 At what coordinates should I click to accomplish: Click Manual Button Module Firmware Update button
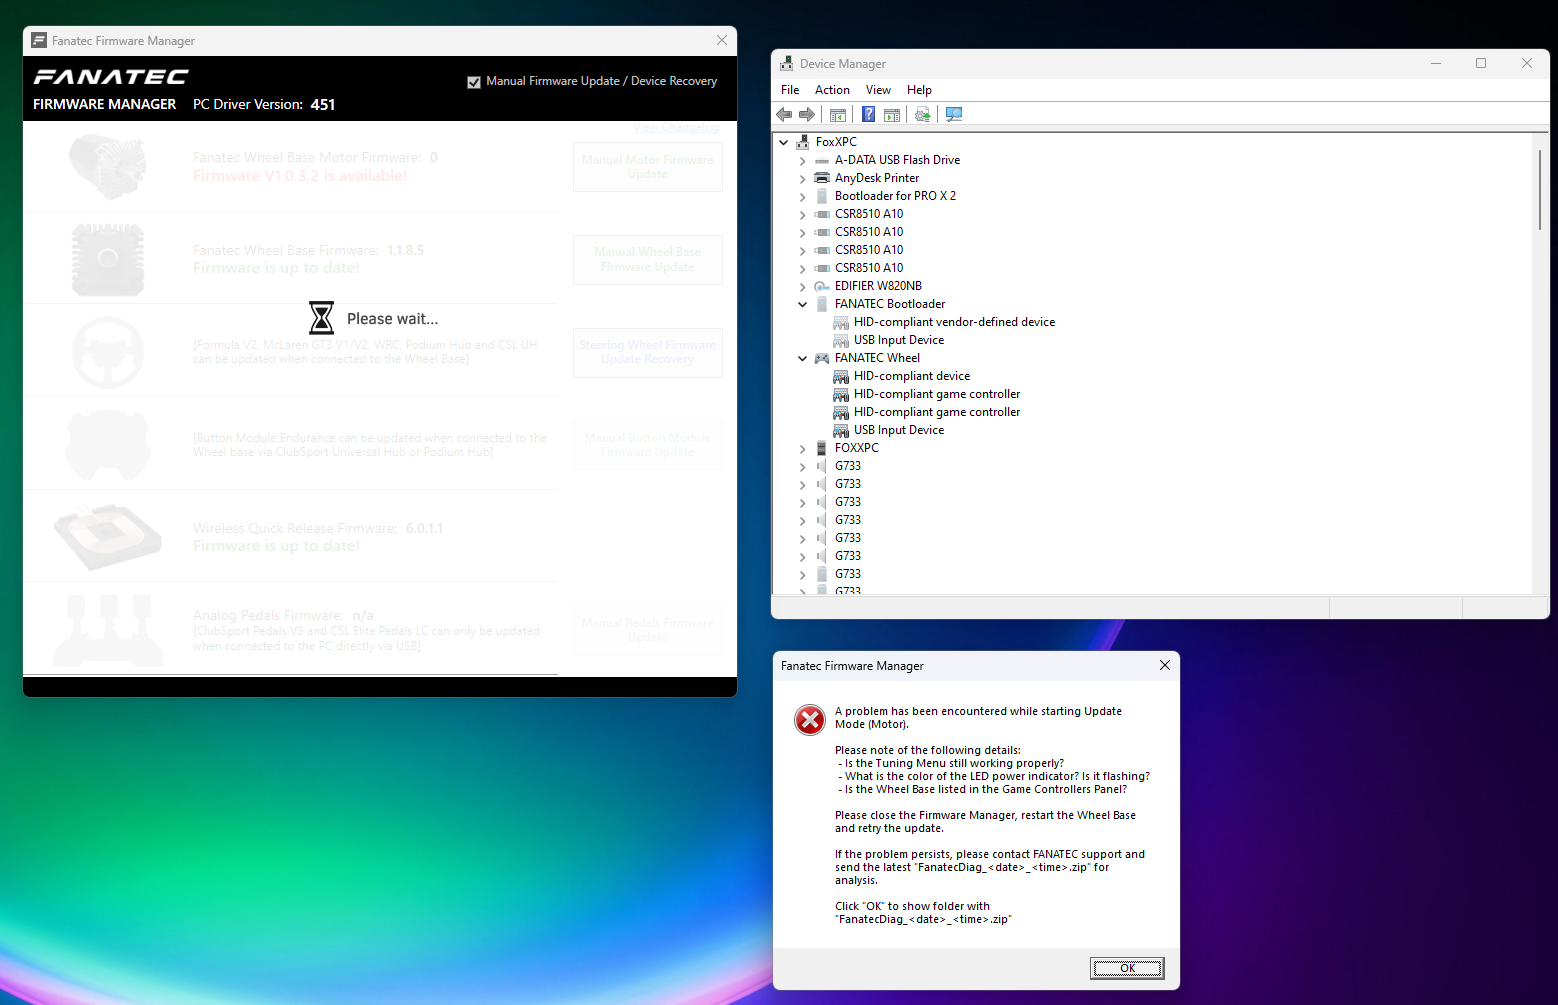pos(648,445)
